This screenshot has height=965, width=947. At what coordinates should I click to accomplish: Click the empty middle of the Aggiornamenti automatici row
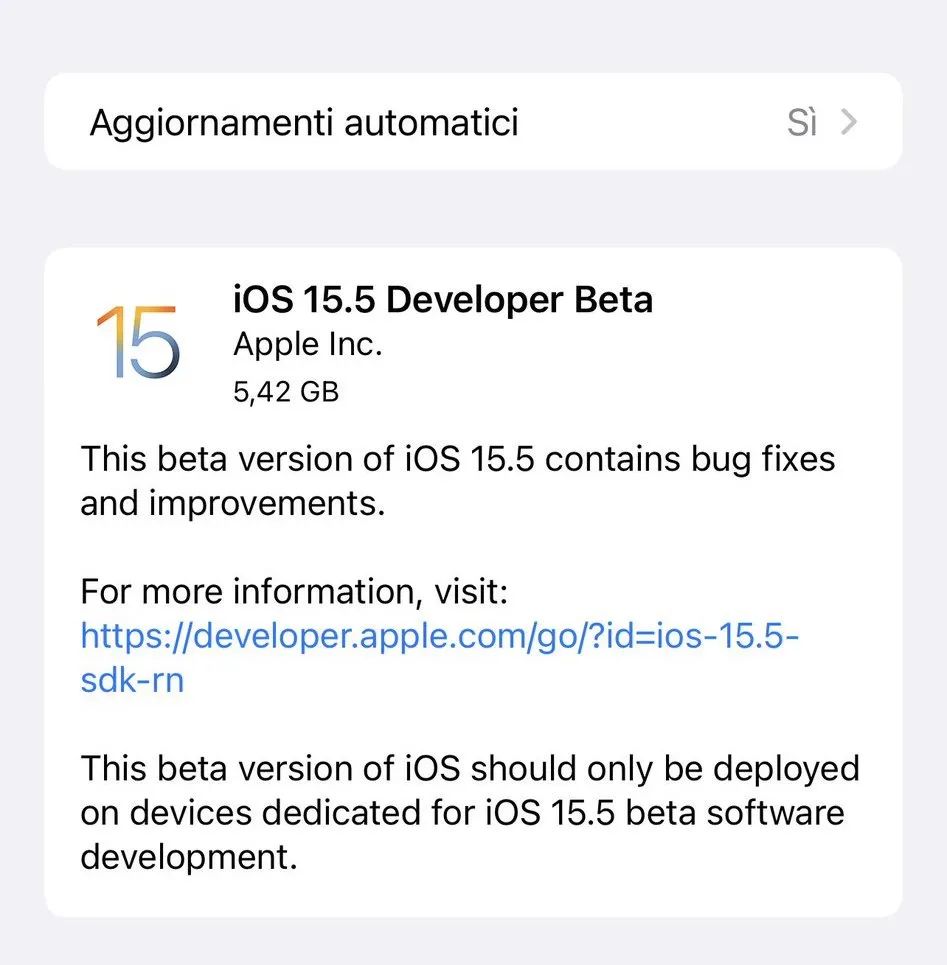coord(650,123)
